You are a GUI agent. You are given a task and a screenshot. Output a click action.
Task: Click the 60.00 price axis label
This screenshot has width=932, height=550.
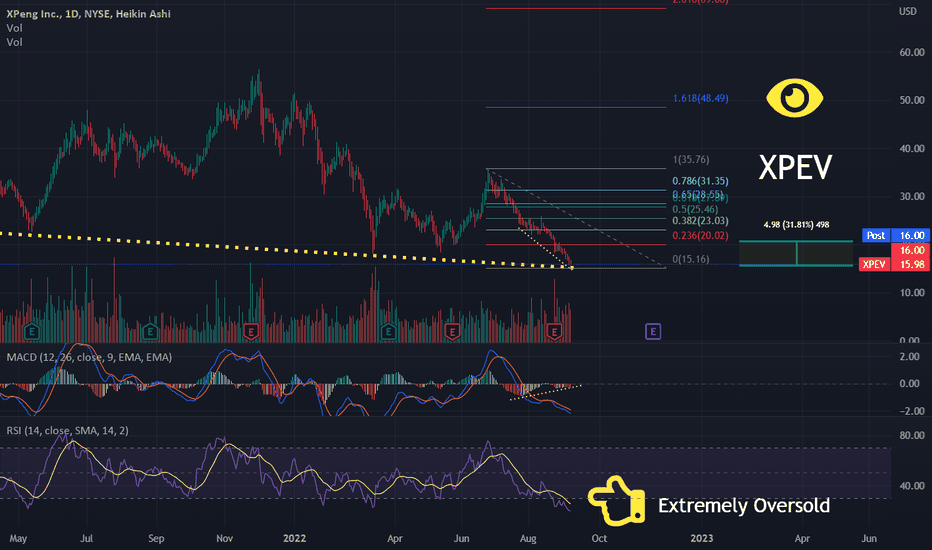(912, 52)
